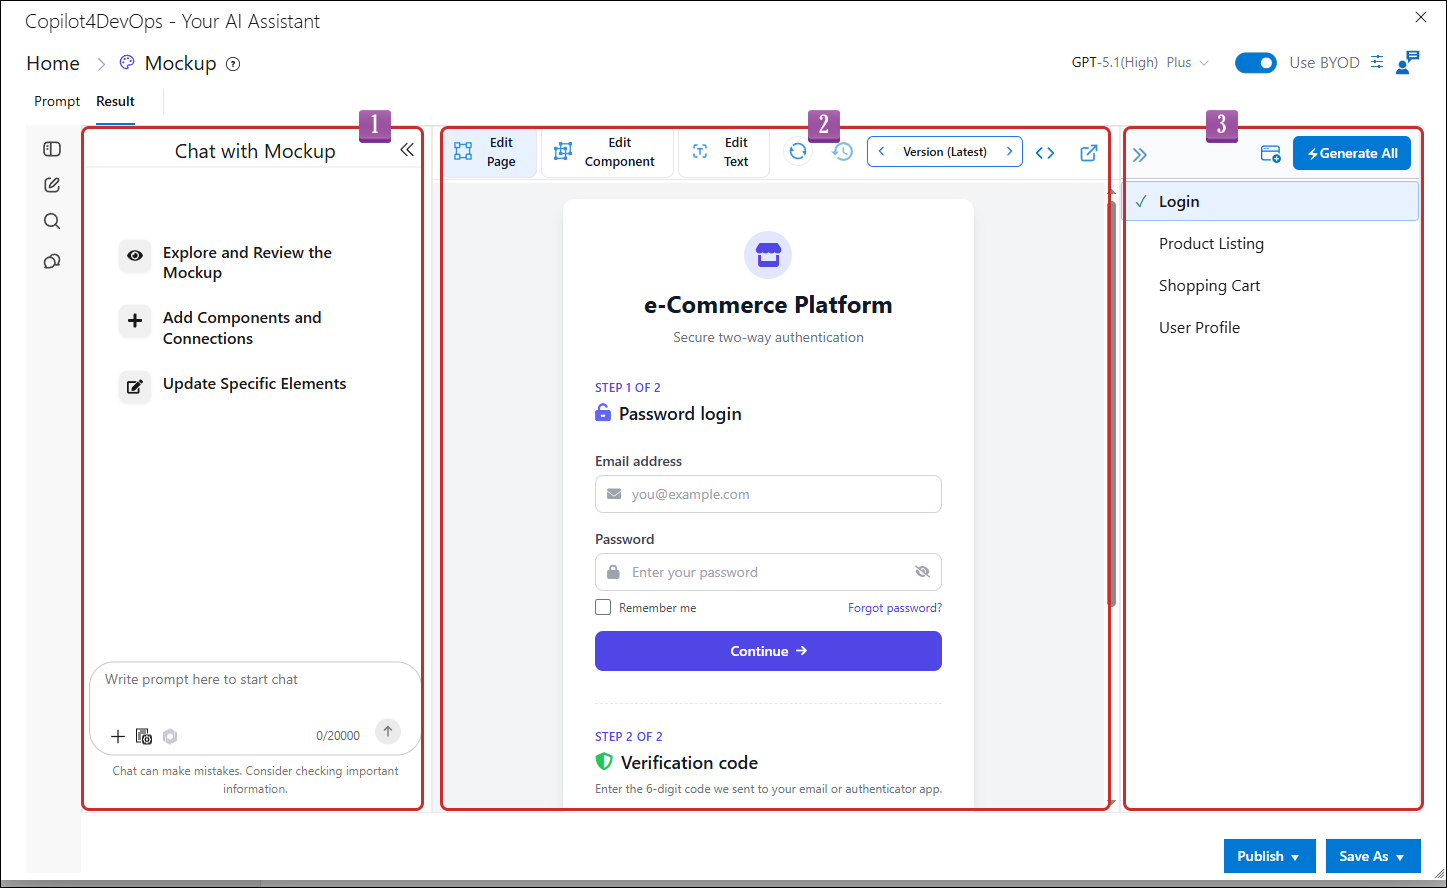Open the search icon in the left sidebar
The height and width of the screenshot is (888, 1447).
pos(52,222)
